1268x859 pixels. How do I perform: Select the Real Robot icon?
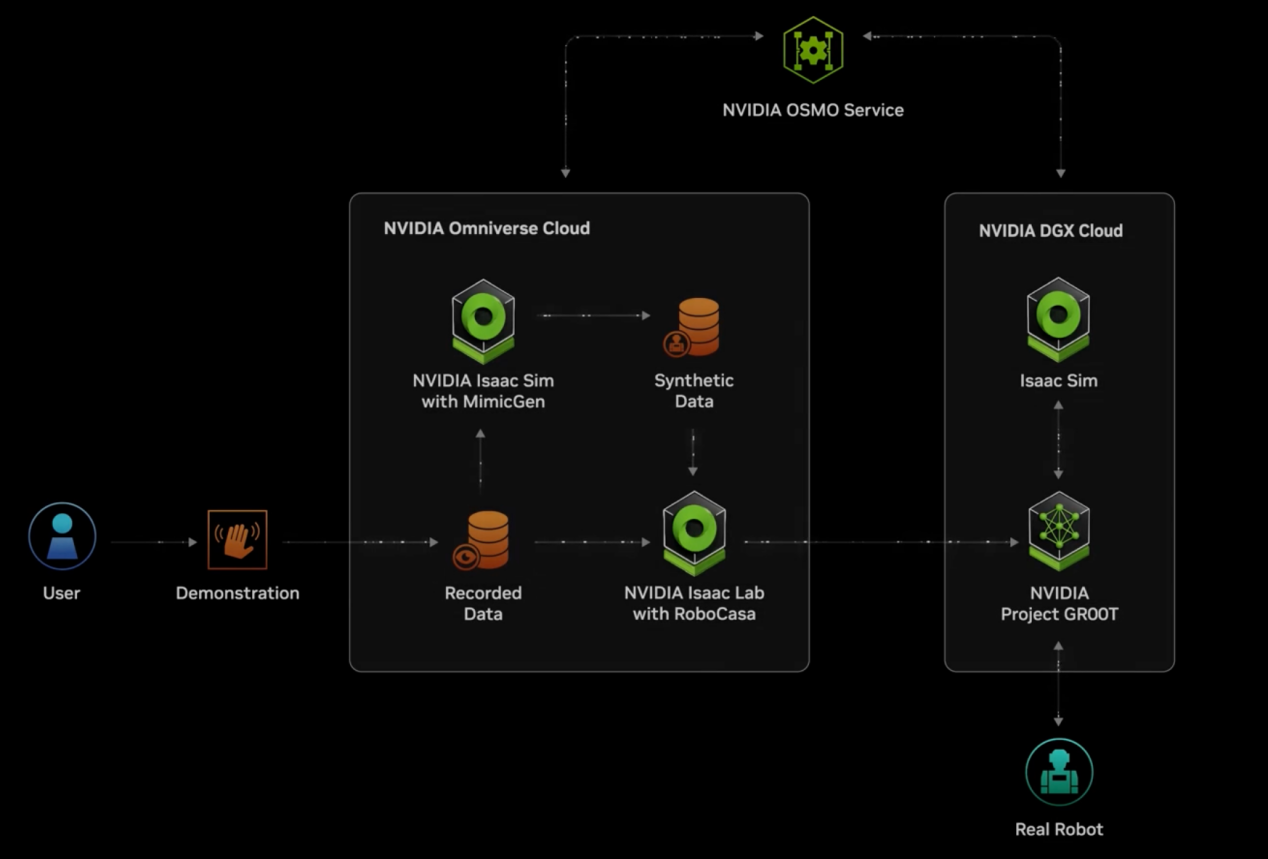coord(1059,772)
